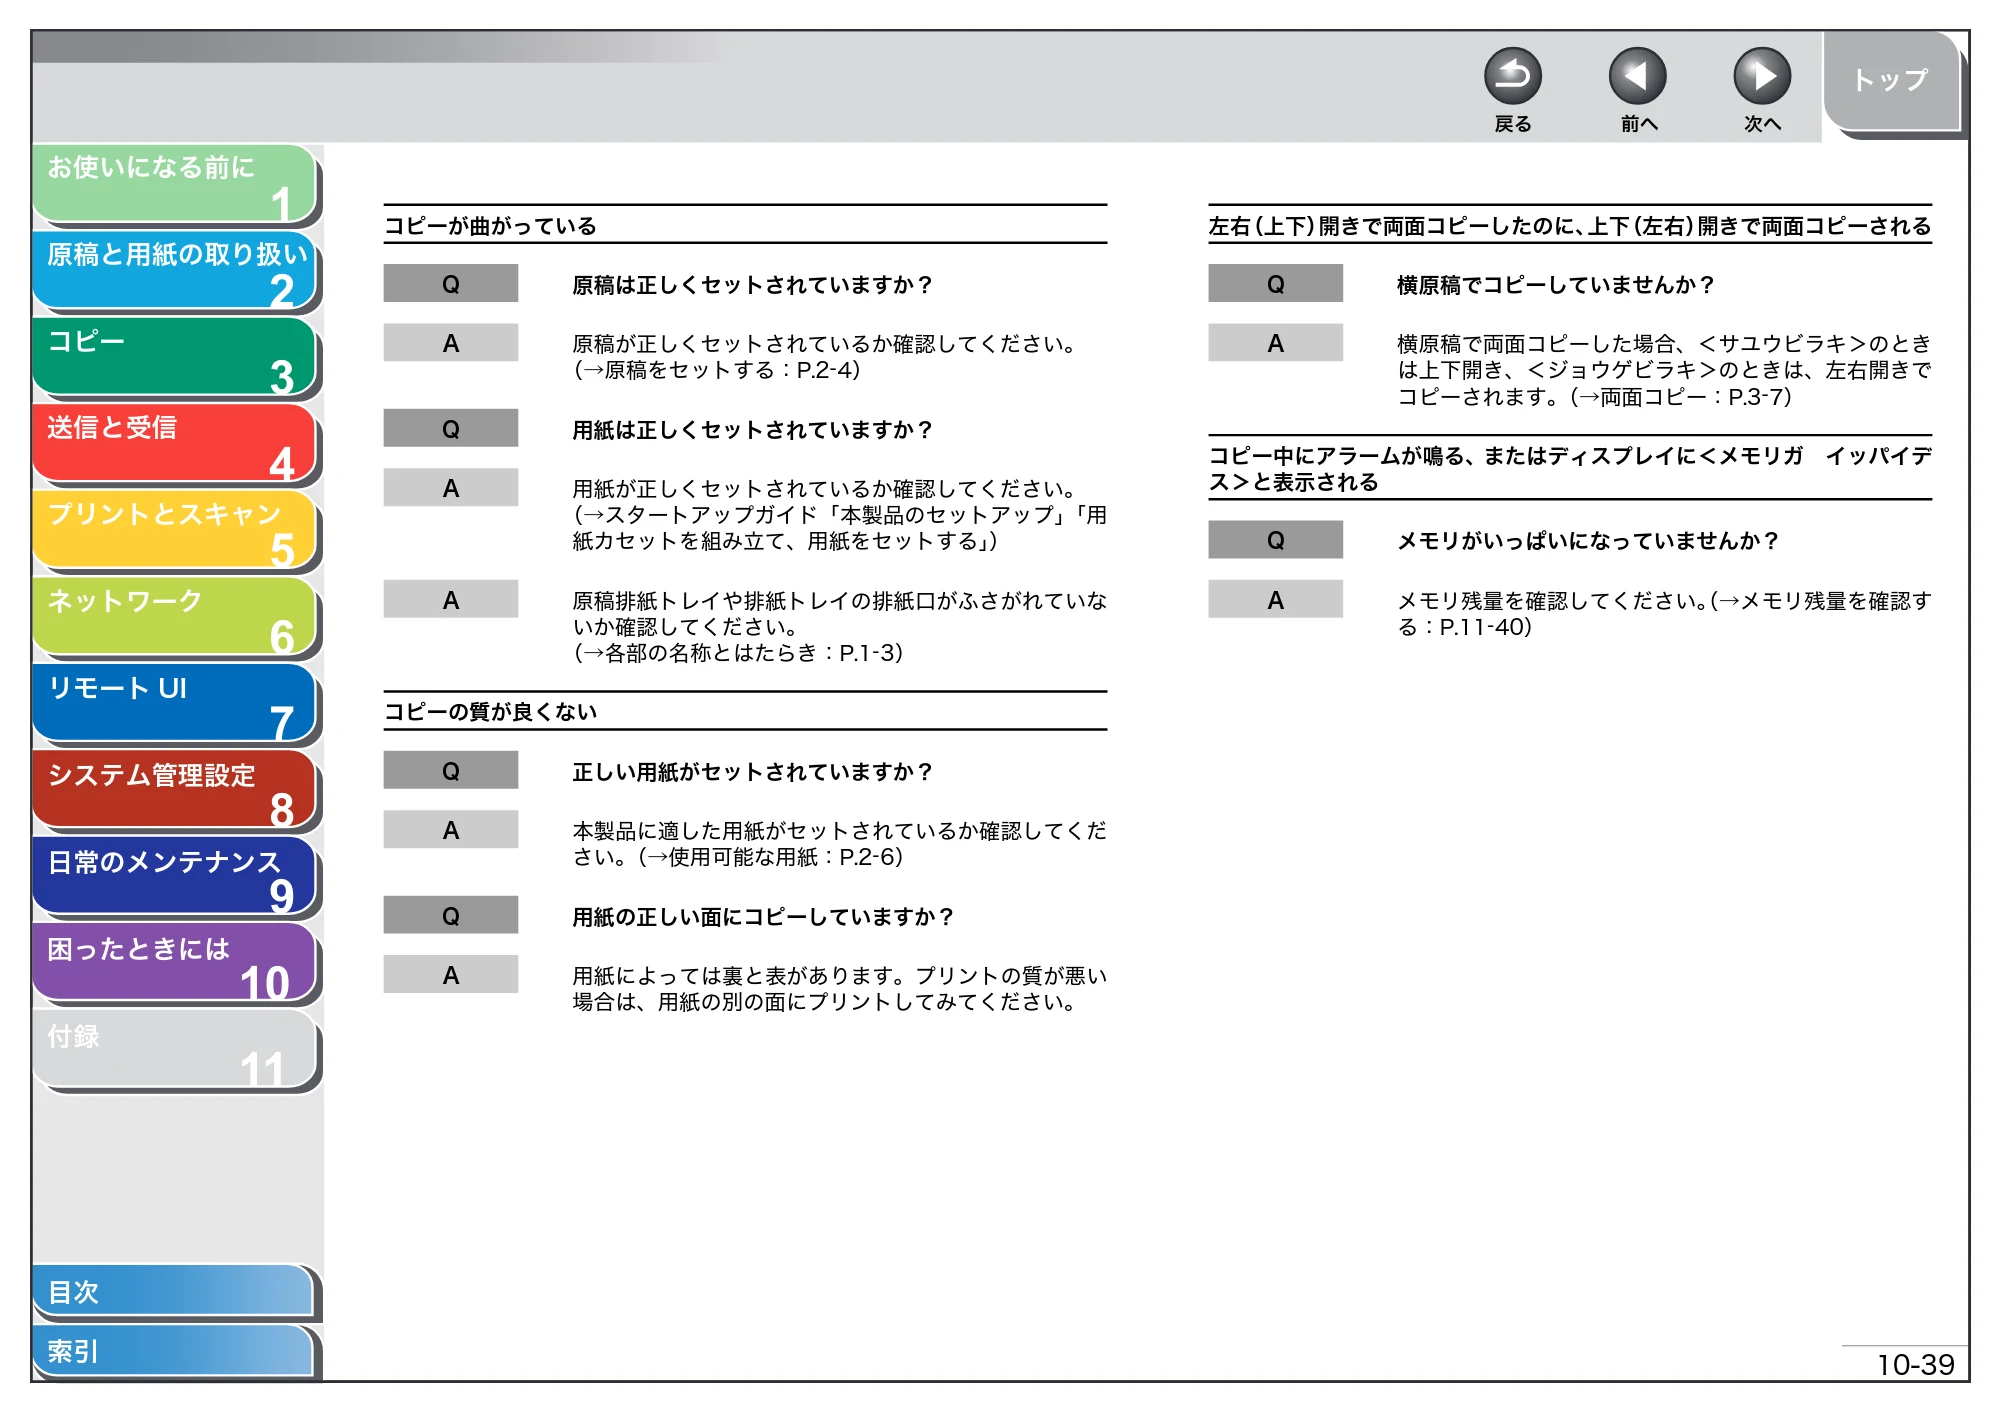Click question 用紙は正しくセットされていますか？
Image resolution: width=2000 pixels, height=1414 pixels.
[x=752, y=430]
